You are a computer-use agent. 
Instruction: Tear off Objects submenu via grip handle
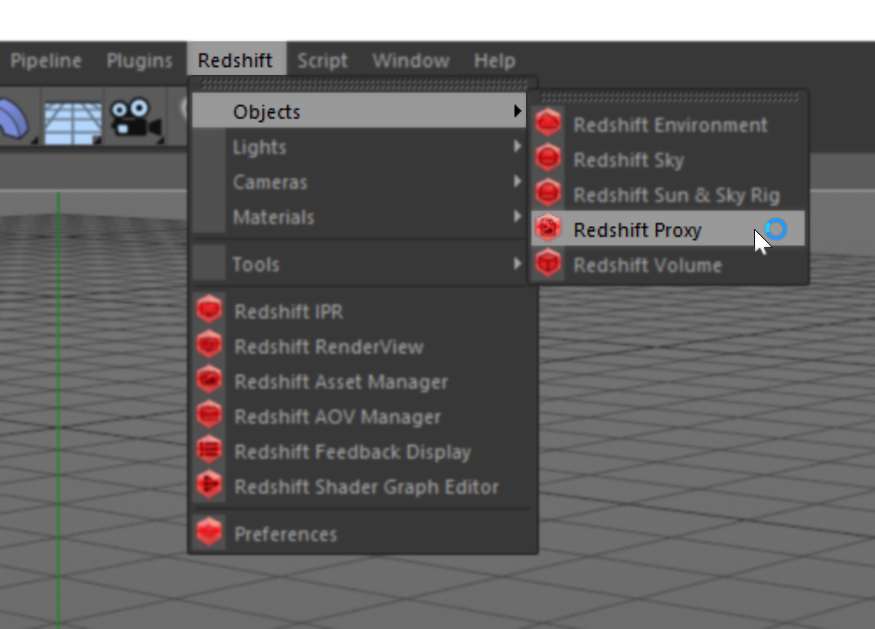coord(669,98)
